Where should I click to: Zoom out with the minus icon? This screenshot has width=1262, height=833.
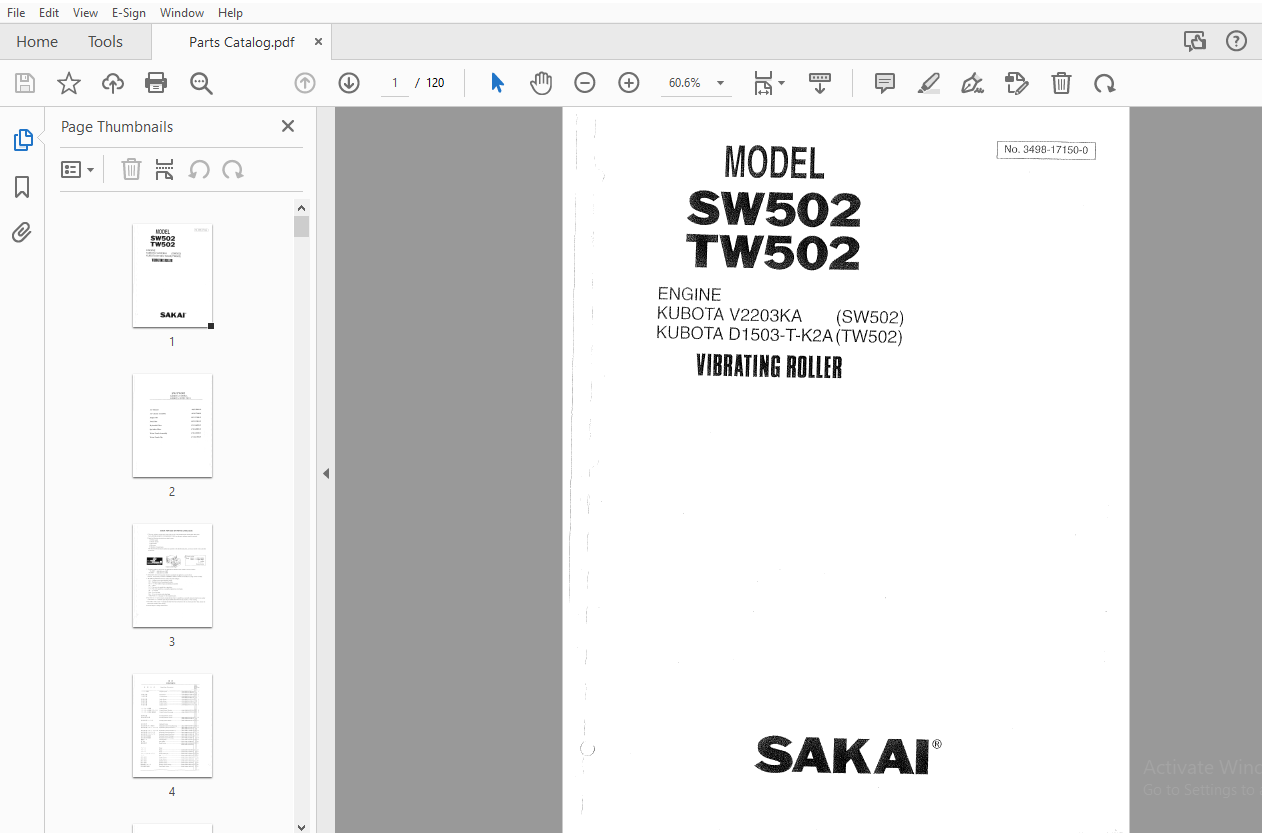pyautogui.click(x=585, y=83)
